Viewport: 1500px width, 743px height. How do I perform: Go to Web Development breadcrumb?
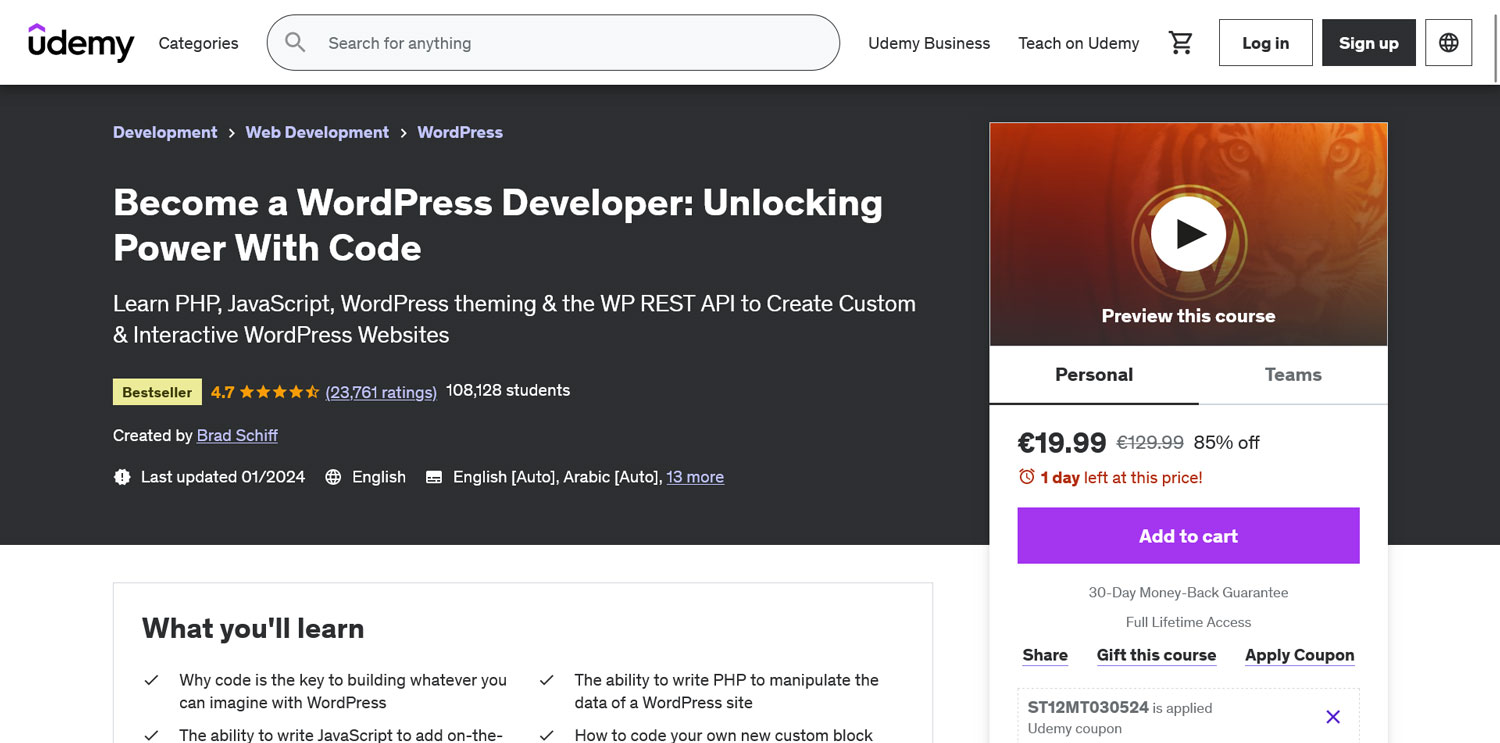tap(317, 132)
